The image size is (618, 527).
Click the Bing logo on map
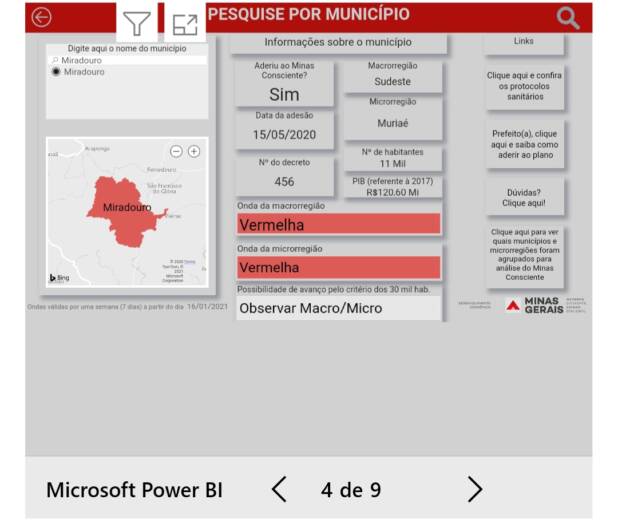coord(60,277)
